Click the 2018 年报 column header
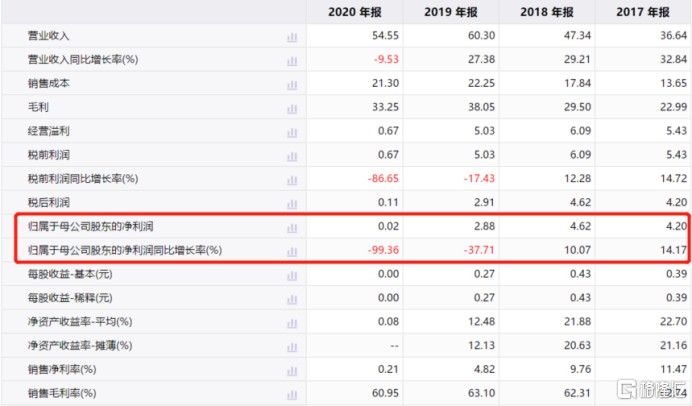 coord(549,12)
